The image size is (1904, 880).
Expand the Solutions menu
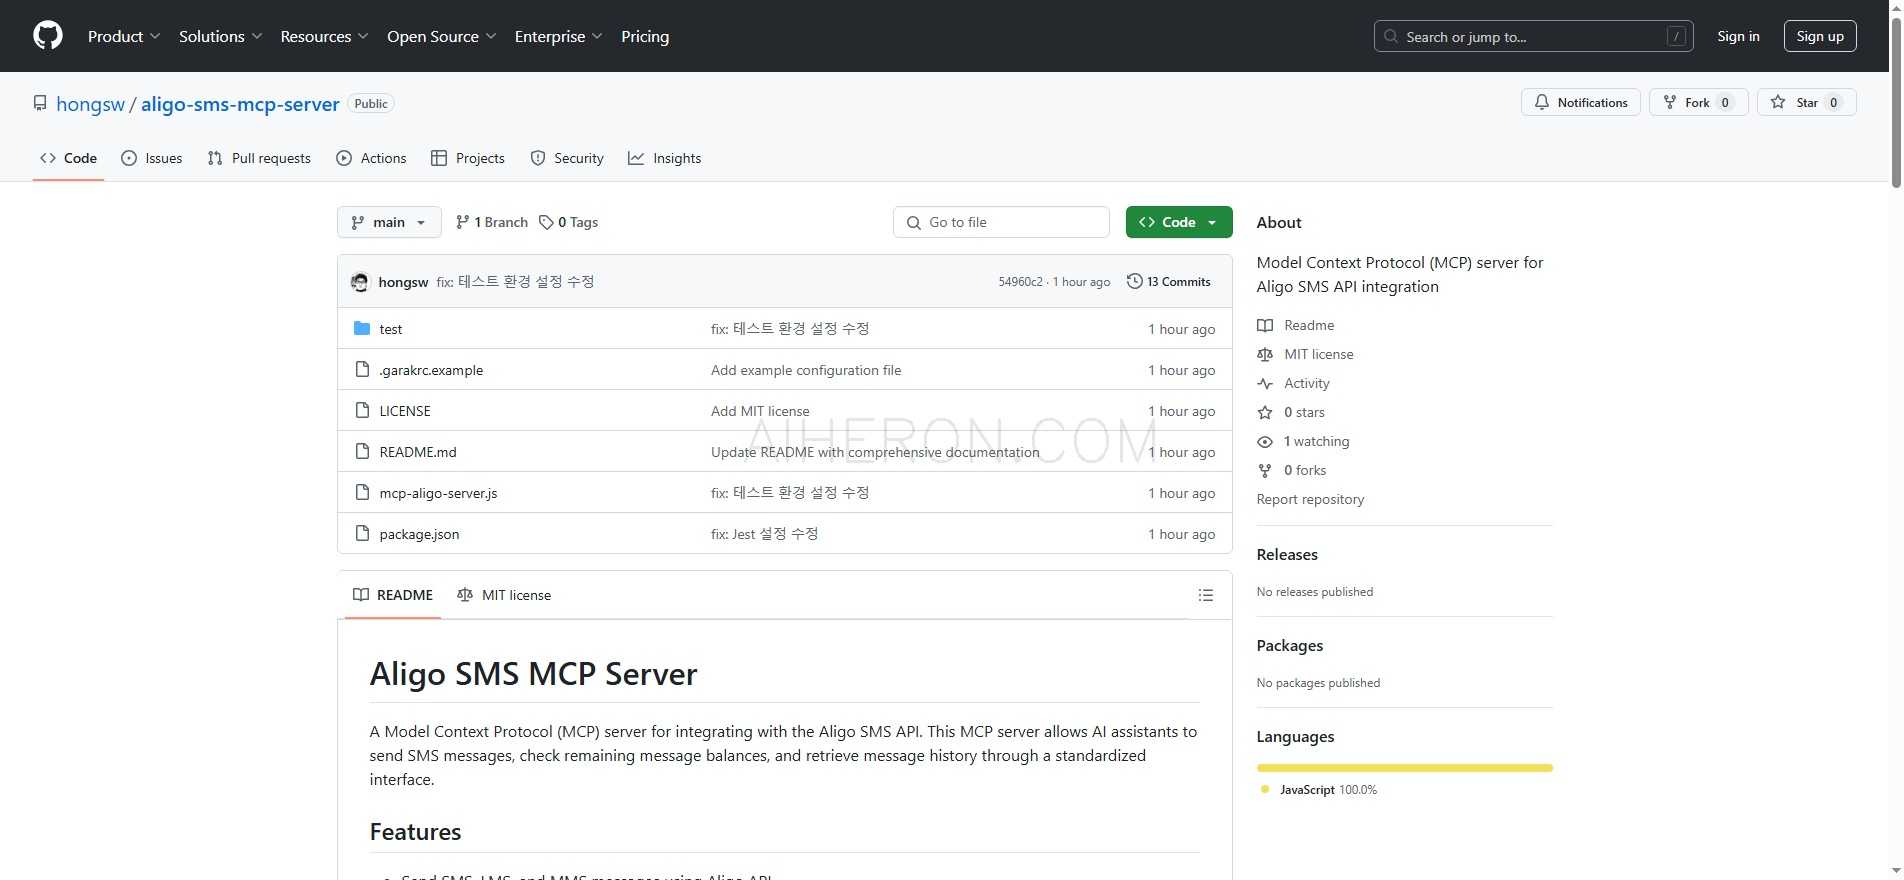pyautogui.click(x=220, y=36)
